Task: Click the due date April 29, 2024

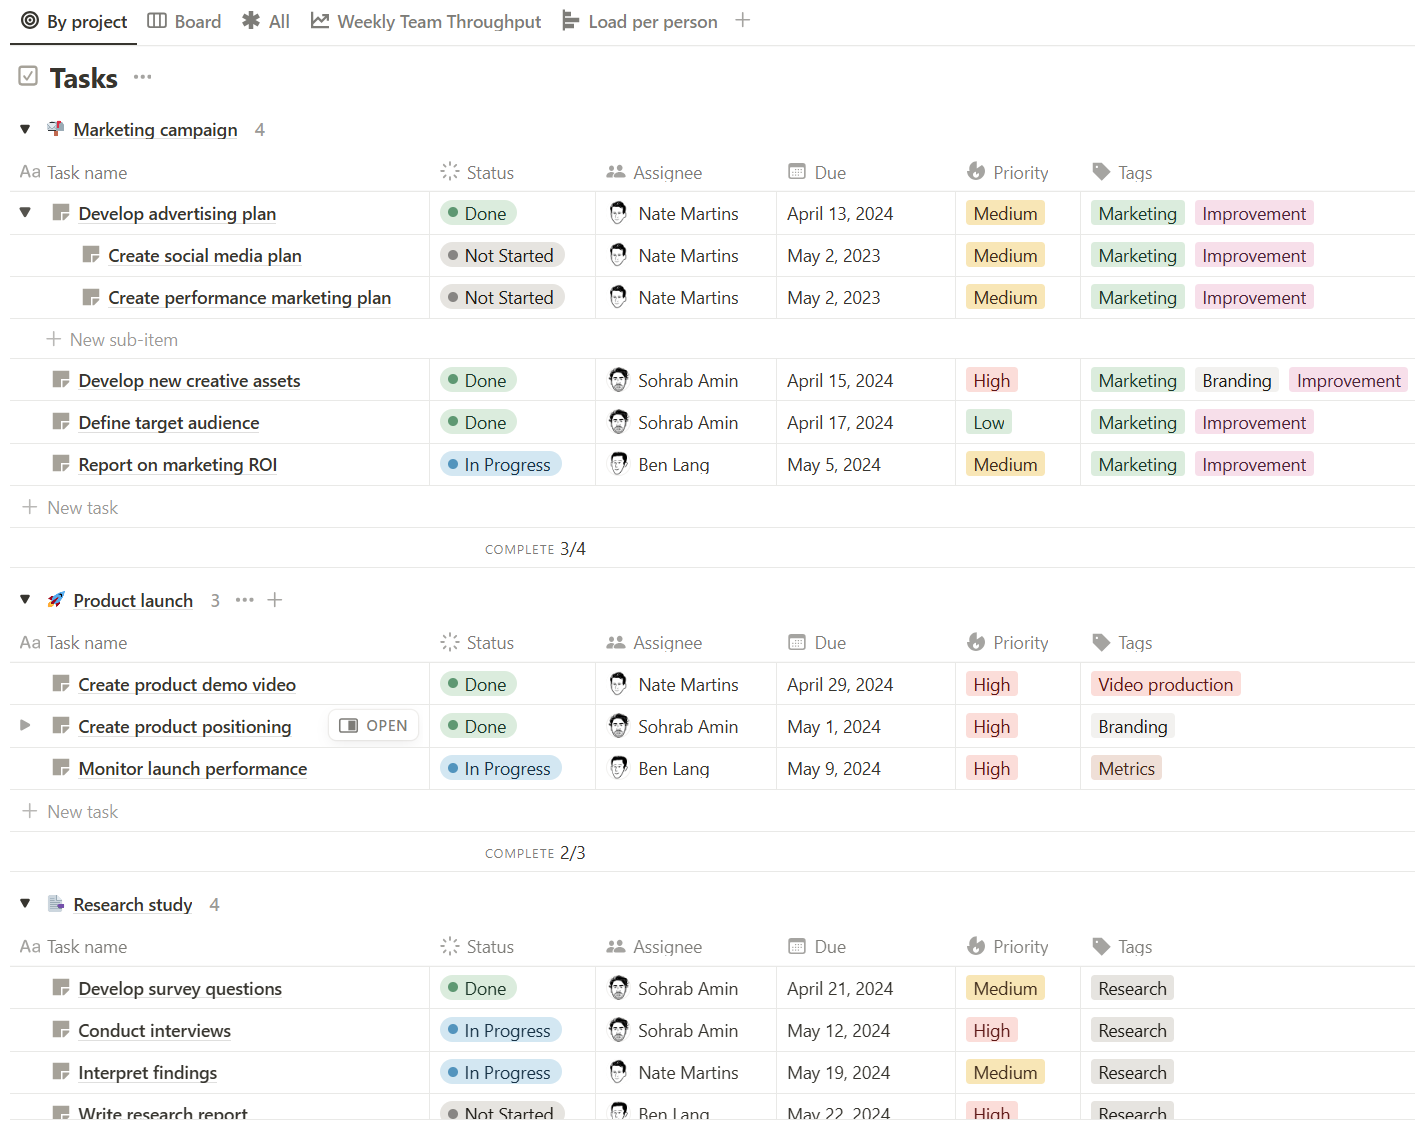Action: pos(839,685)
